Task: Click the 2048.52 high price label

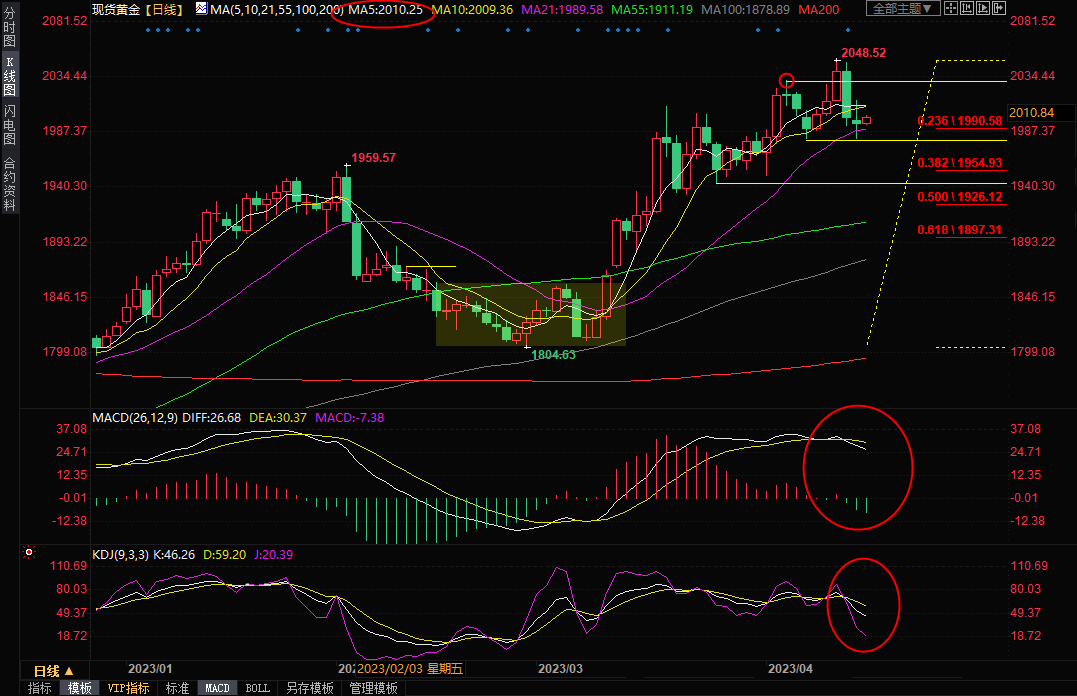Action: [863, 53]
